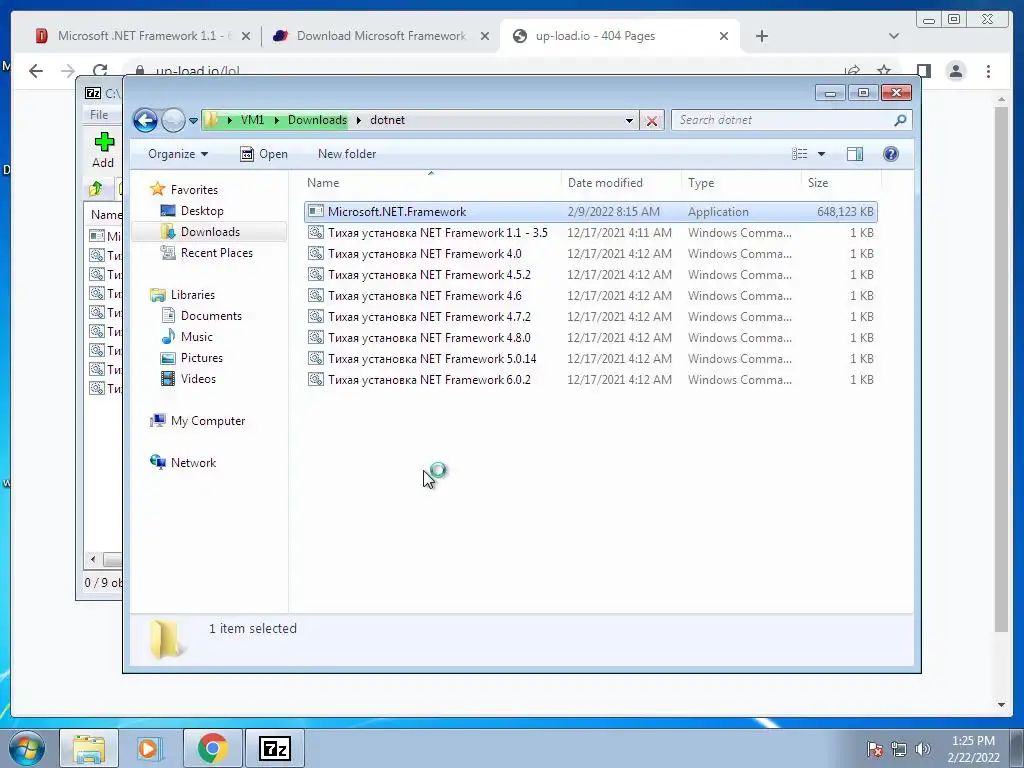Go back with the Explorer Back arrow

[145, 120]
